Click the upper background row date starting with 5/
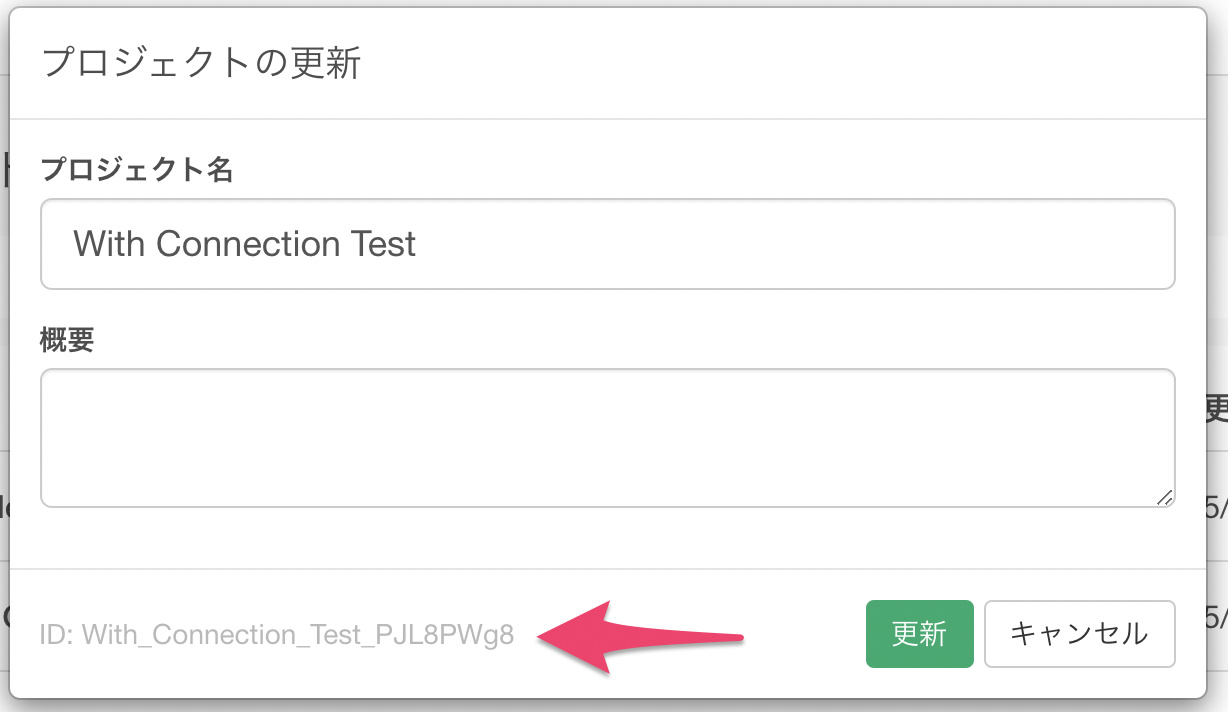Screen dimensions: 1228x712 coord(1217,508)
